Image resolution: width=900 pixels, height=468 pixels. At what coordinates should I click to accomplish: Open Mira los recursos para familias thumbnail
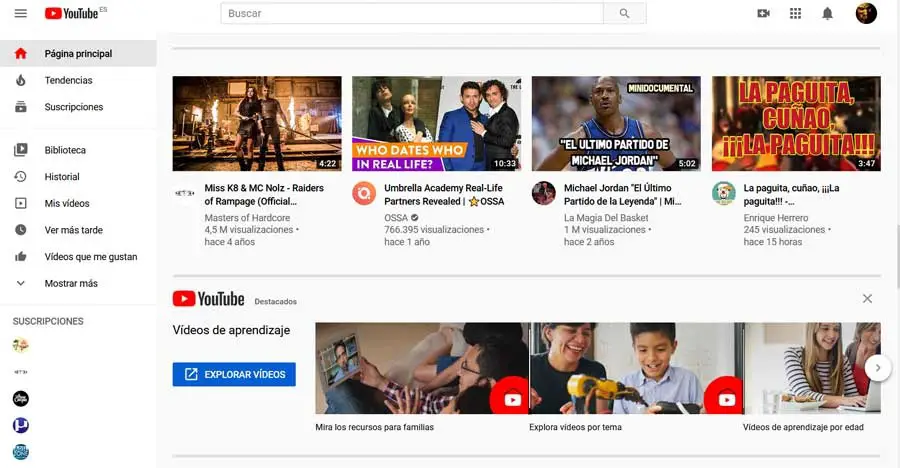coord(422,368)
